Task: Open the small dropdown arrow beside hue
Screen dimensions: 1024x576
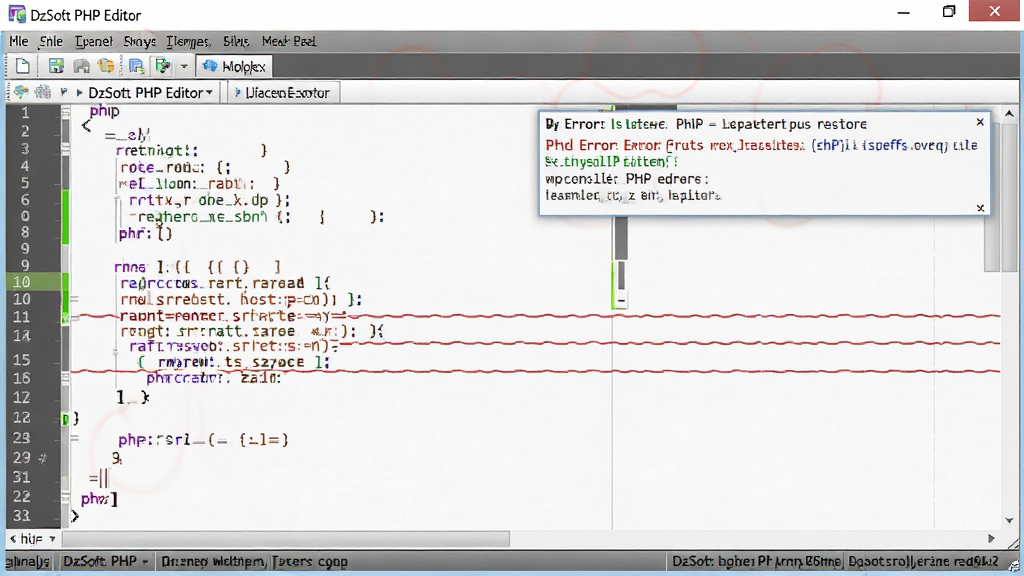Action: click(52, 539)
